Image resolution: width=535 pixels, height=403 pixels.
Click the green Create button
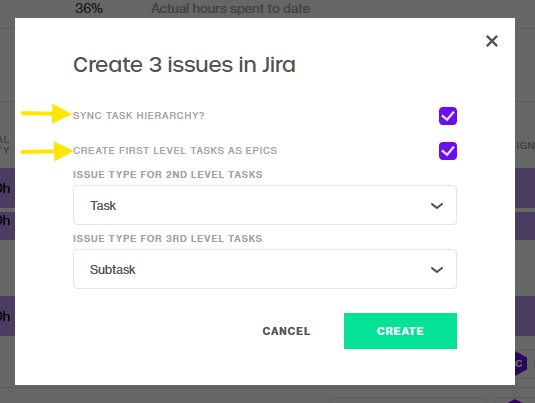[x=400, y=331]
